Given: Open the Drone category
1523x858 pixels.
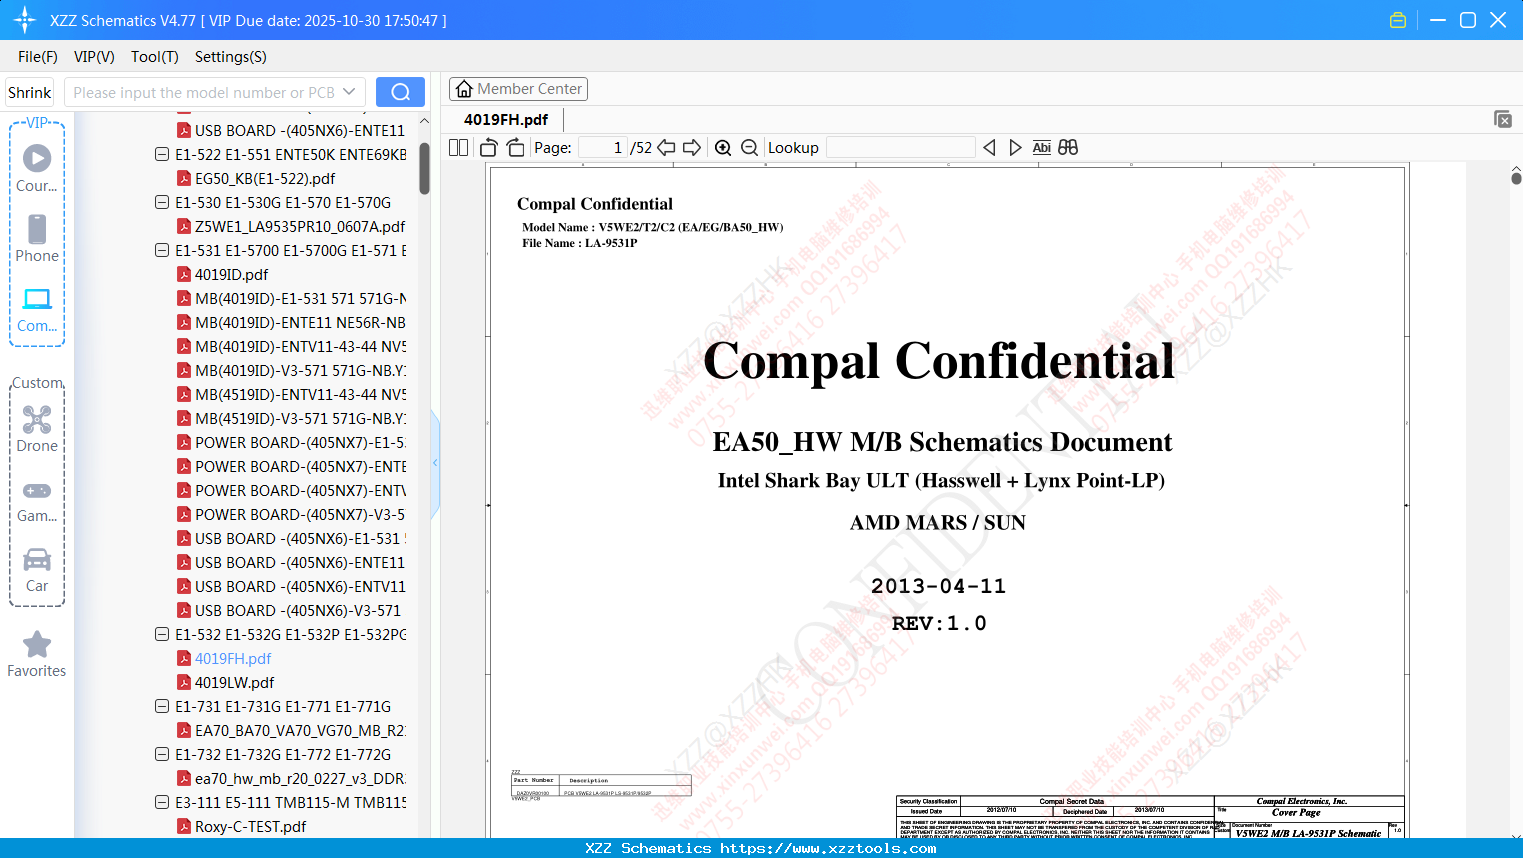Looking at the screenshot, I should pos(37,429).
